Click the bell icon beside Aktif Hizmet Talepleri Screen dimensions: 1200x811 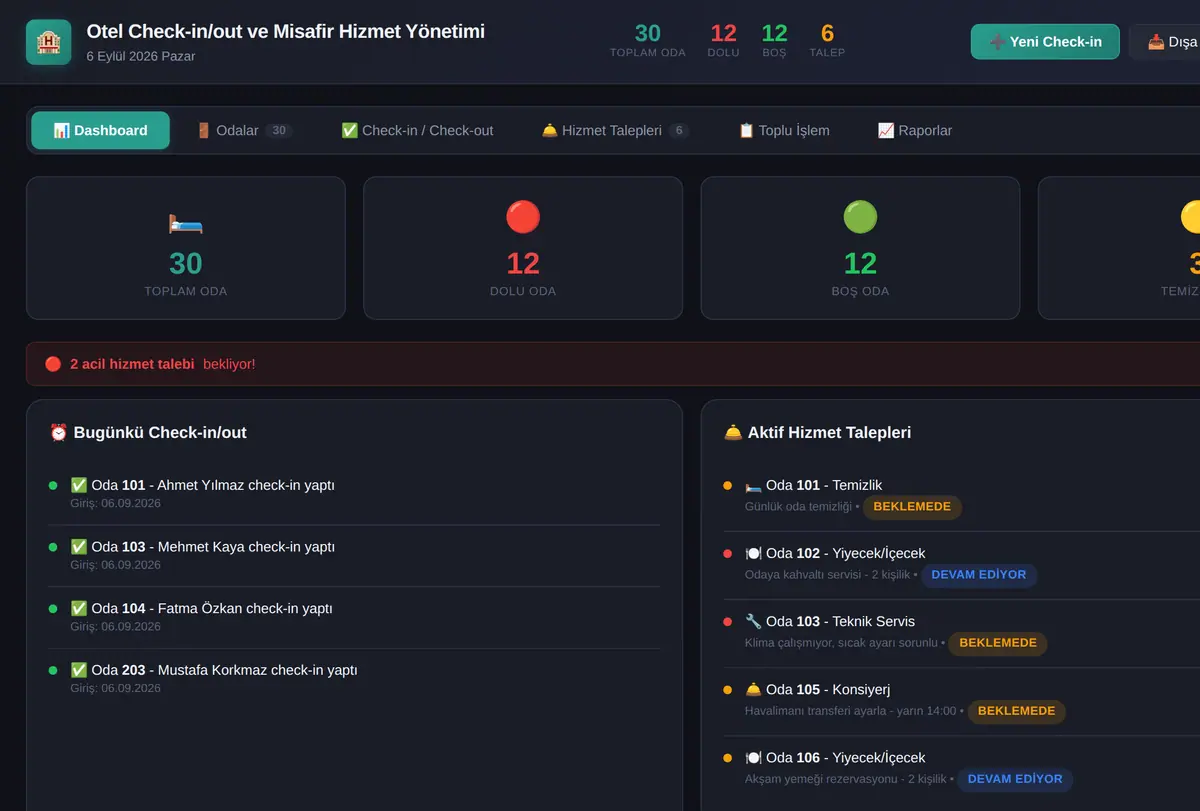(733, 433)
